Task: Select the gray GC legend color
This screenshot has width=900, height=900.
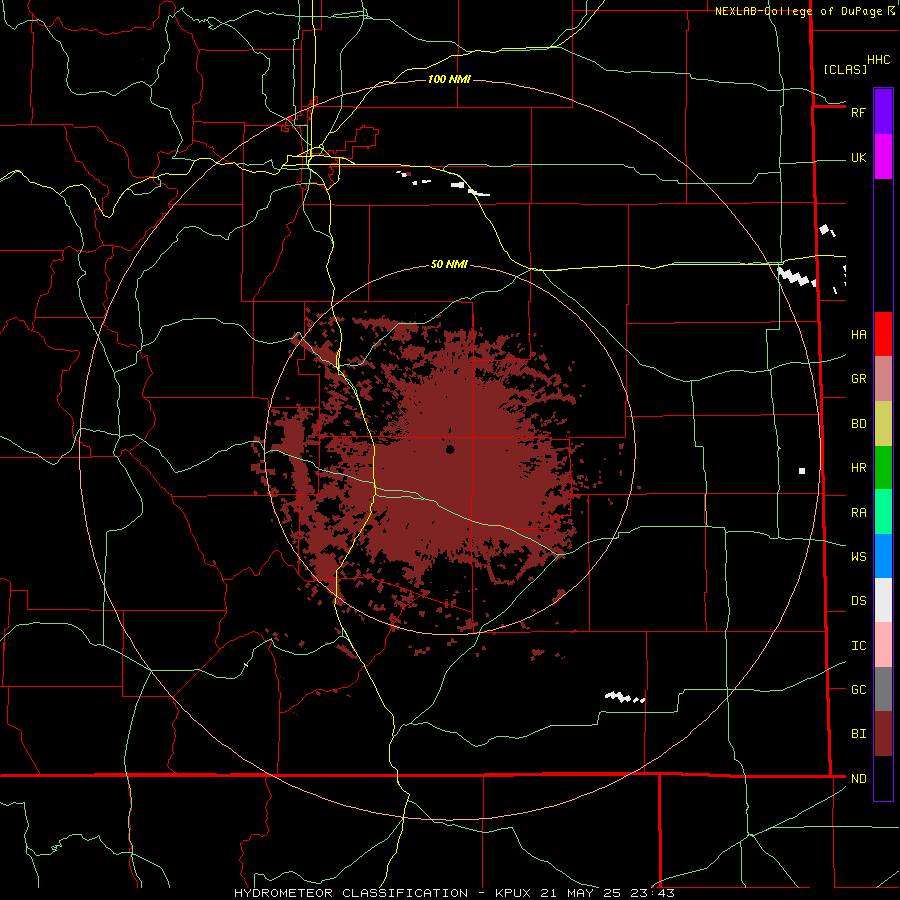Action: coord(883,689)
